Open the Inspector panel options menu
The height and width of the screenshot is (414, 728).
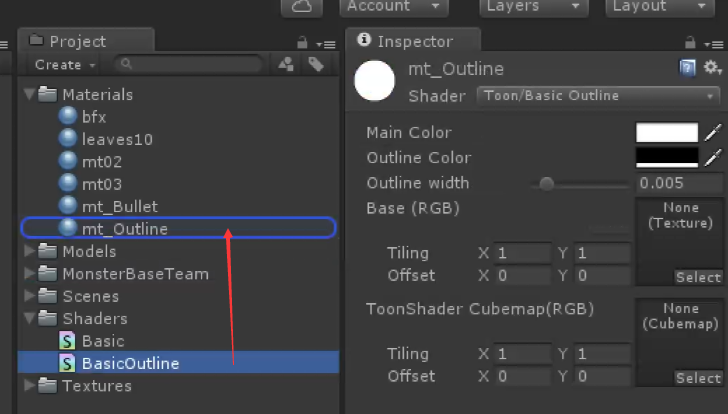(x=714, y=45)
